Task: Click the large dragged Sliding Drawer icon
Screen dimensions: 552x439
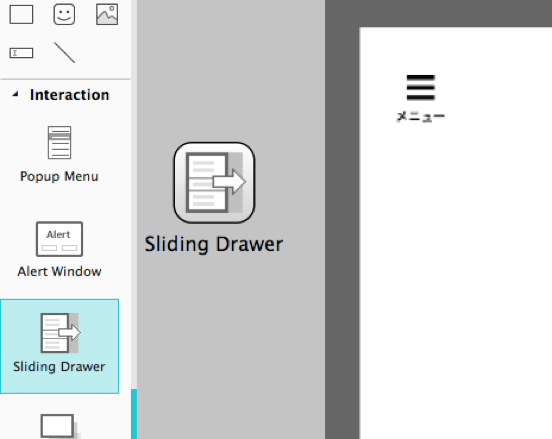Action: 214,183
